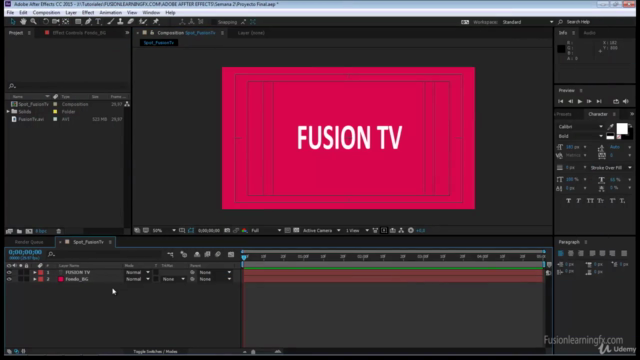Open the 50% magnification dropdown
The height and width of the screenshot is (360, 640).
pos(164,231)
